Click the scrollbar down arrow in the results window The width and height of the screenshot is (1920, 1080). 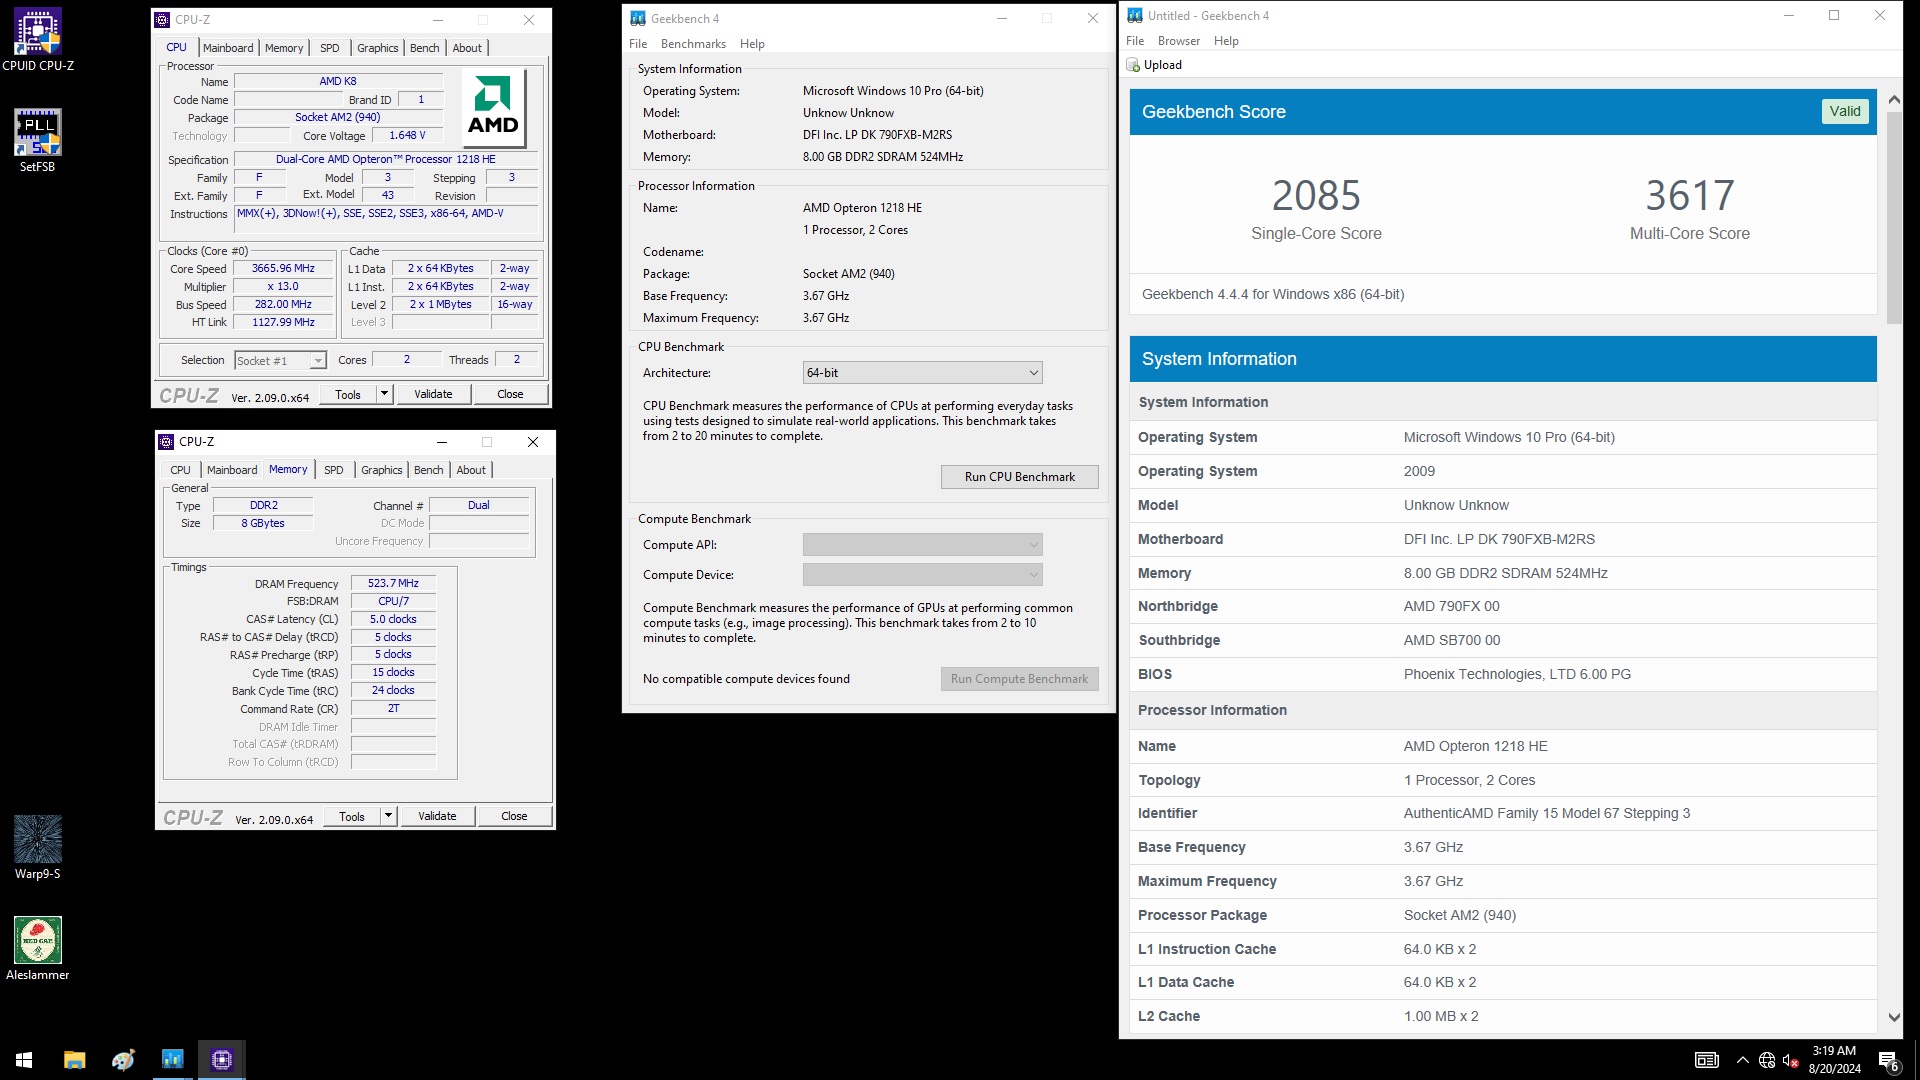[1894, 1017]
